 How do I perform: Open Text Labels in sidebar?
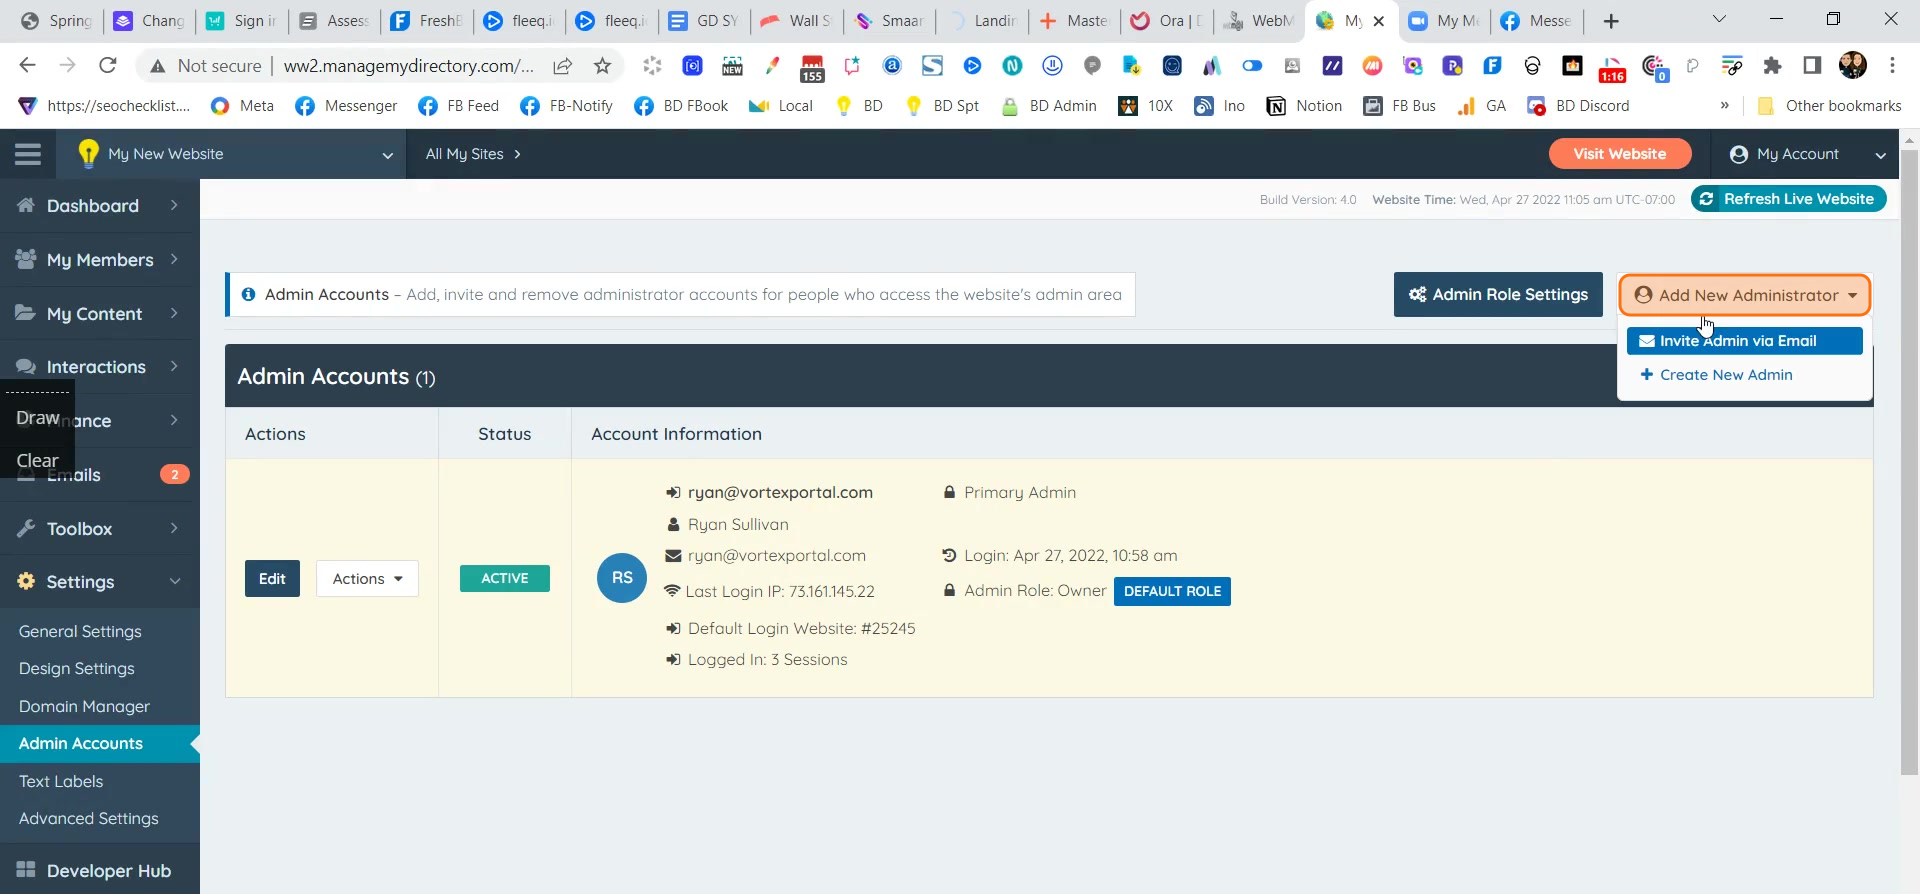pos(61,782)
